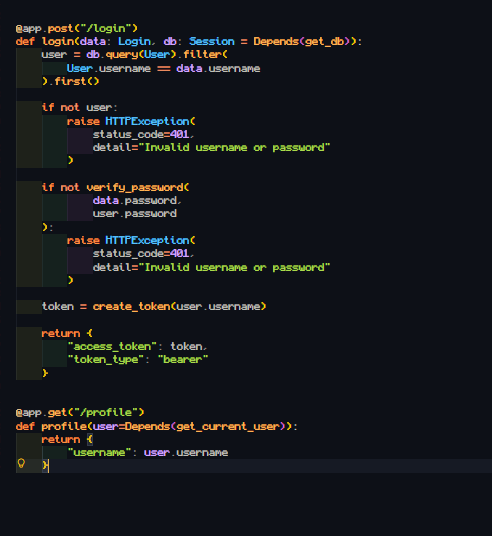
Task: Click the first() method call
Action: point(77,82)
